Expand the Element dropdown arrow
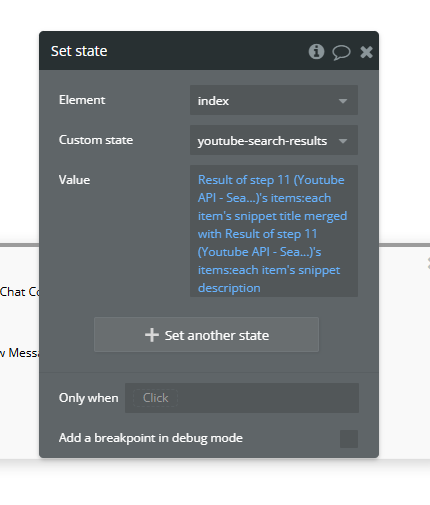Image resolution: width=430 pixels, height=505 pixels. (343, 101)
